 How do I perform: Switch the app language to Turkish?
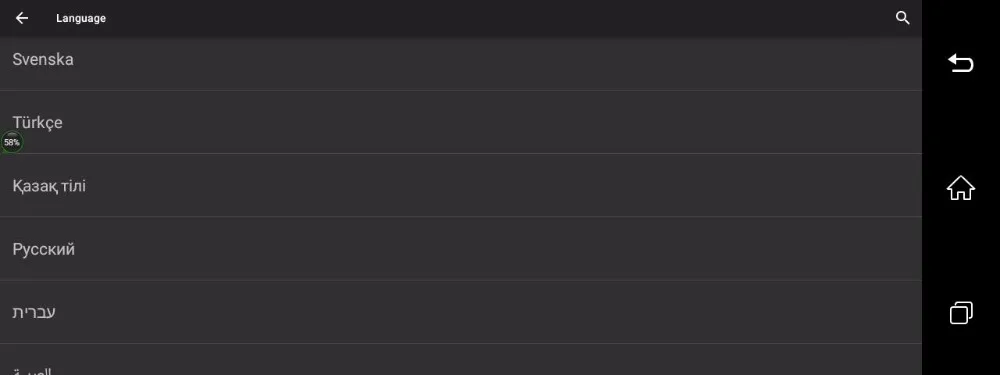click(x=461, y=122)
